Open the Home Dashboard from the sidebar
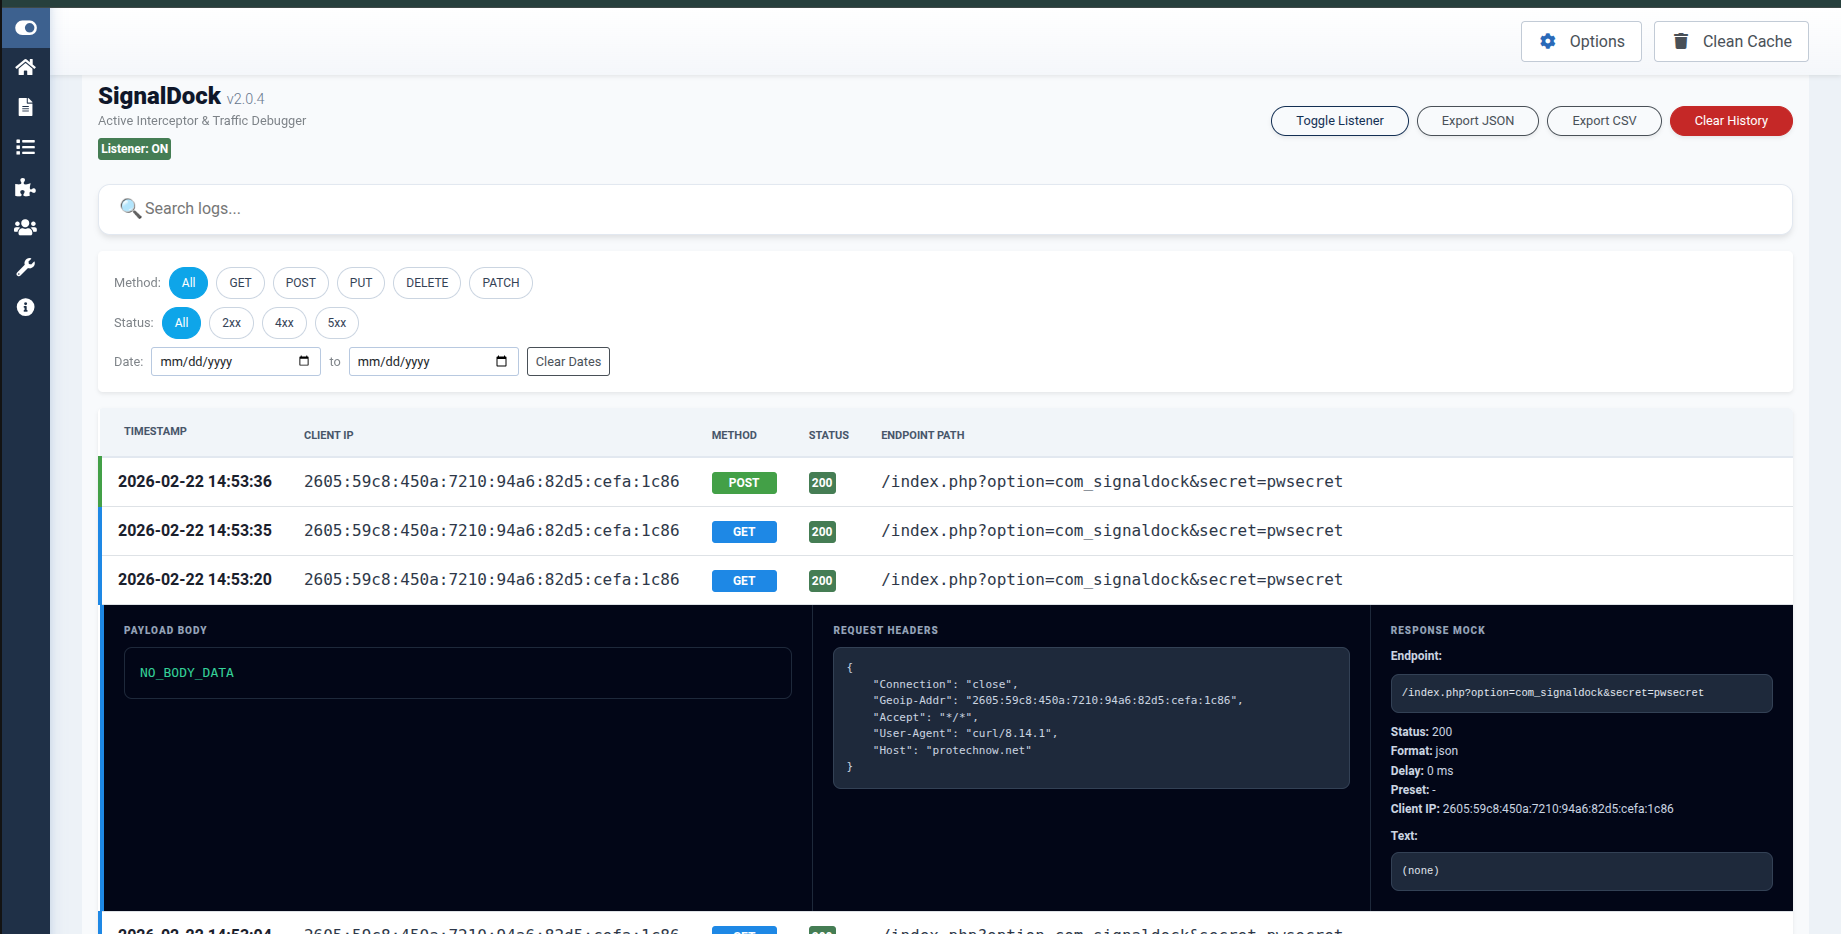Image resolution: width=1841 pixels, height=934 pixels. click(25, 67)
